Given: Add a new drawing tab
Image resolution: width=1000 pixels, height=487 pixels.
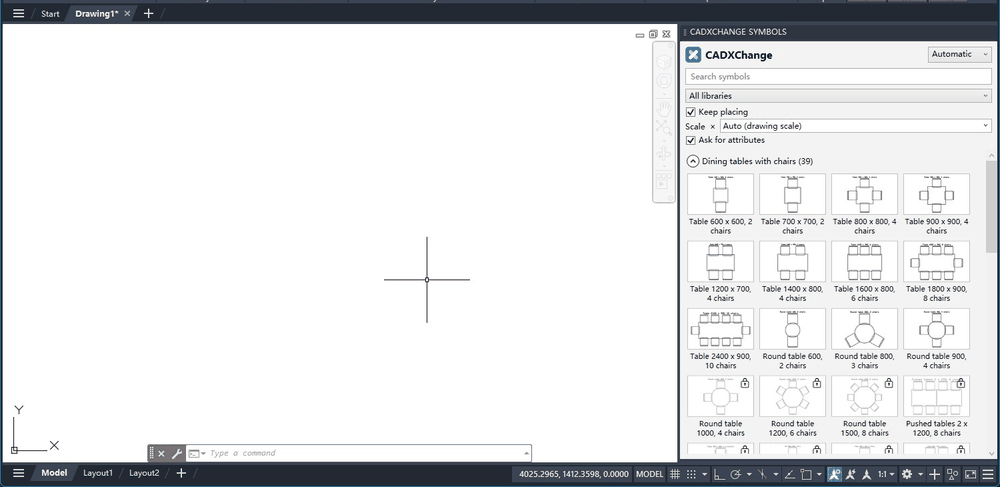Looking at the screenshot, I should tap(149, 13).
